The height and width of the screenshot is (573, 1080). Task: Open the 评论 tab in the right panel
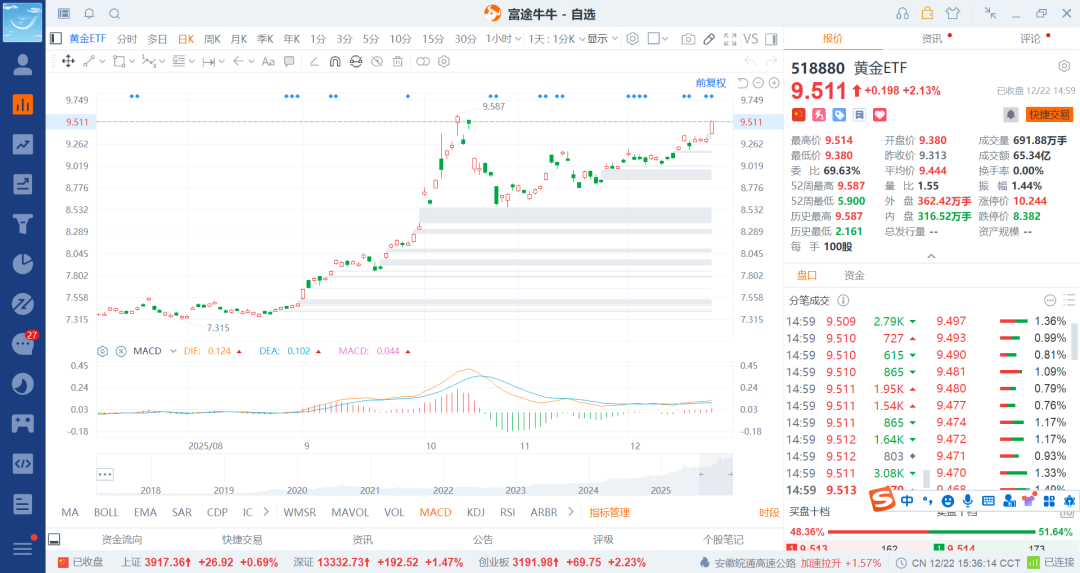click(x=1030, y=39)
